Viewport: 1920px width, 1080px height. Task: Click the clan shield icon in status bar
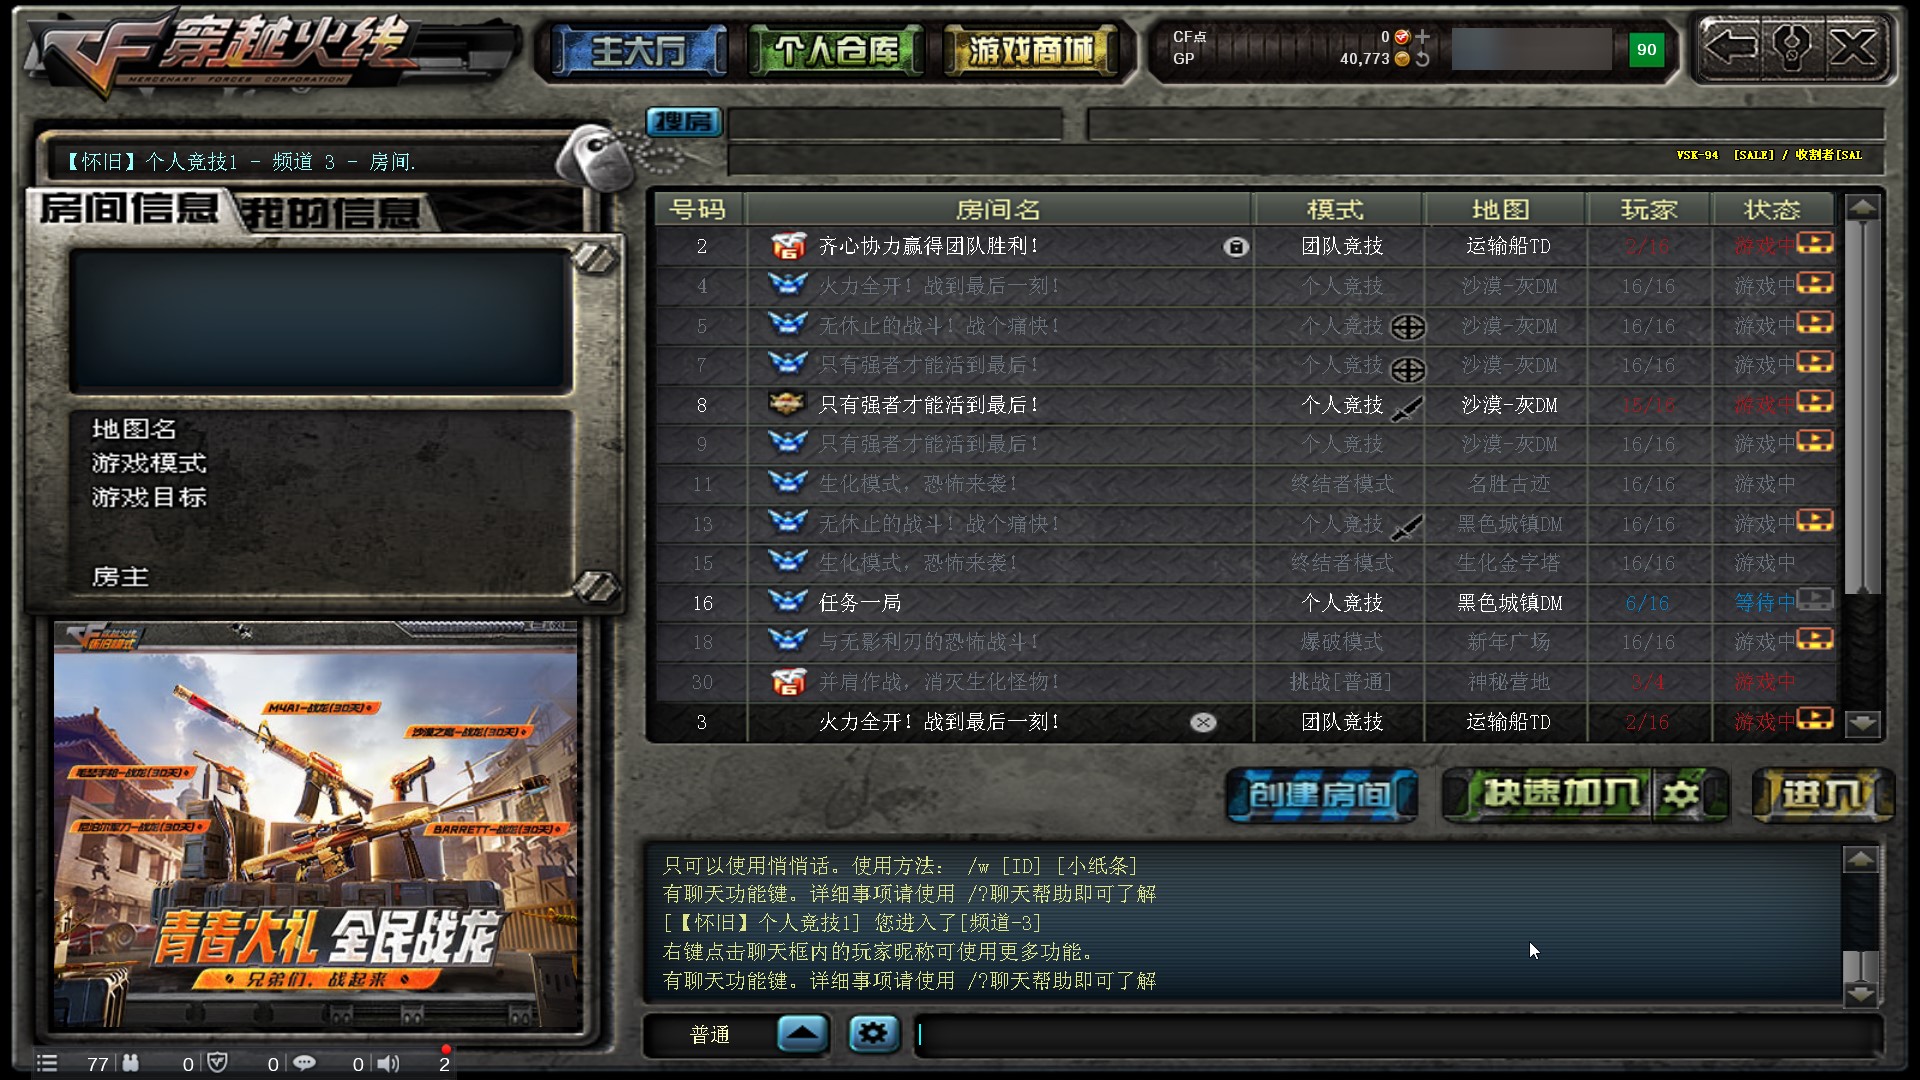point(217,1063)
